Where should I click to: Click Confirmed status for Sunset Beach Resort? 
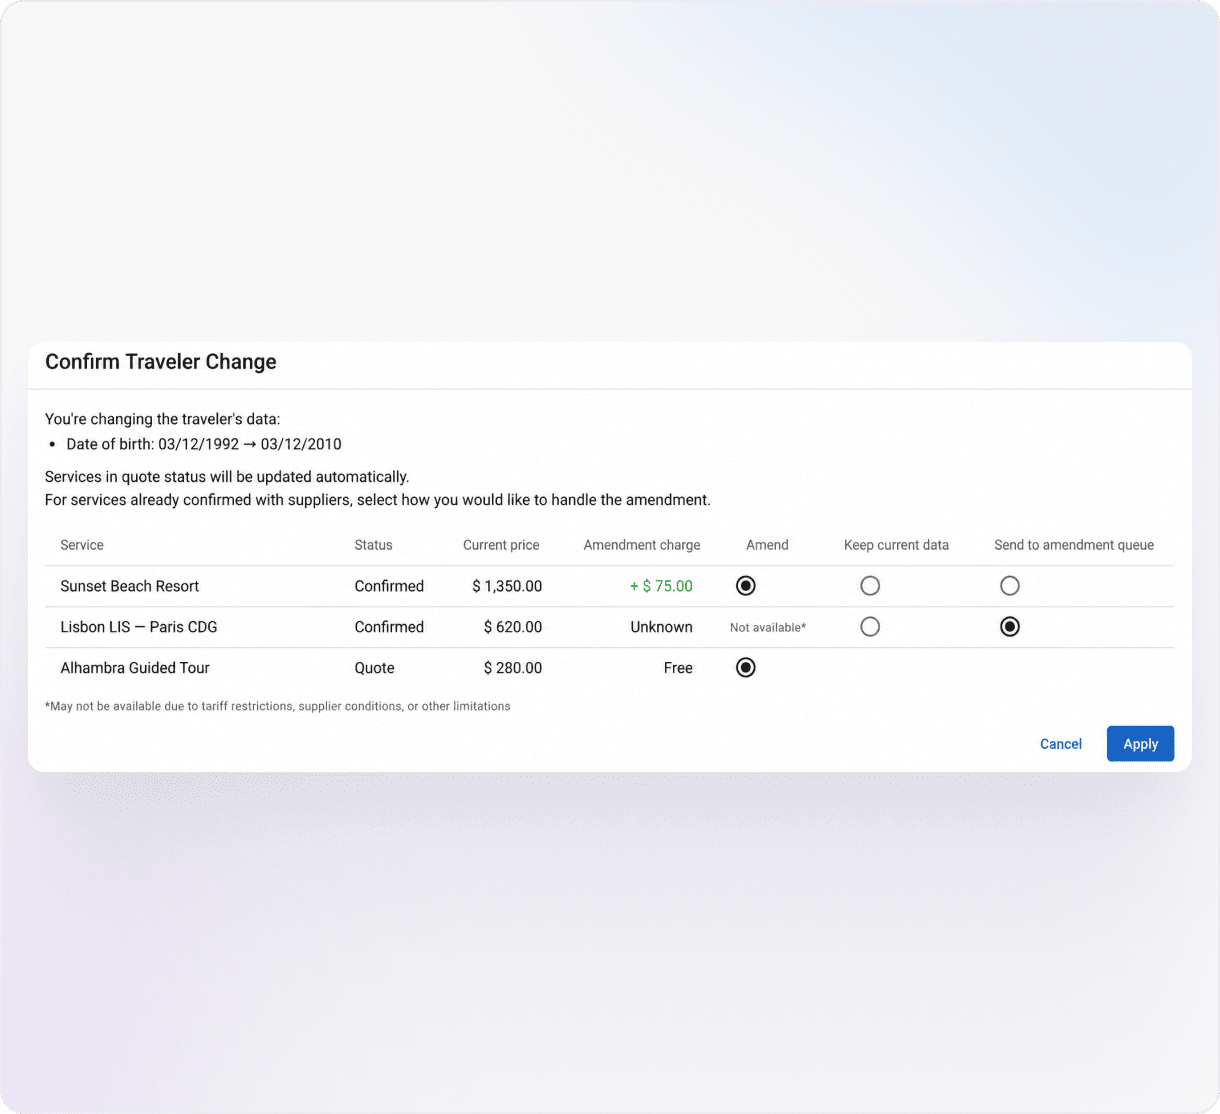(389, 586)
